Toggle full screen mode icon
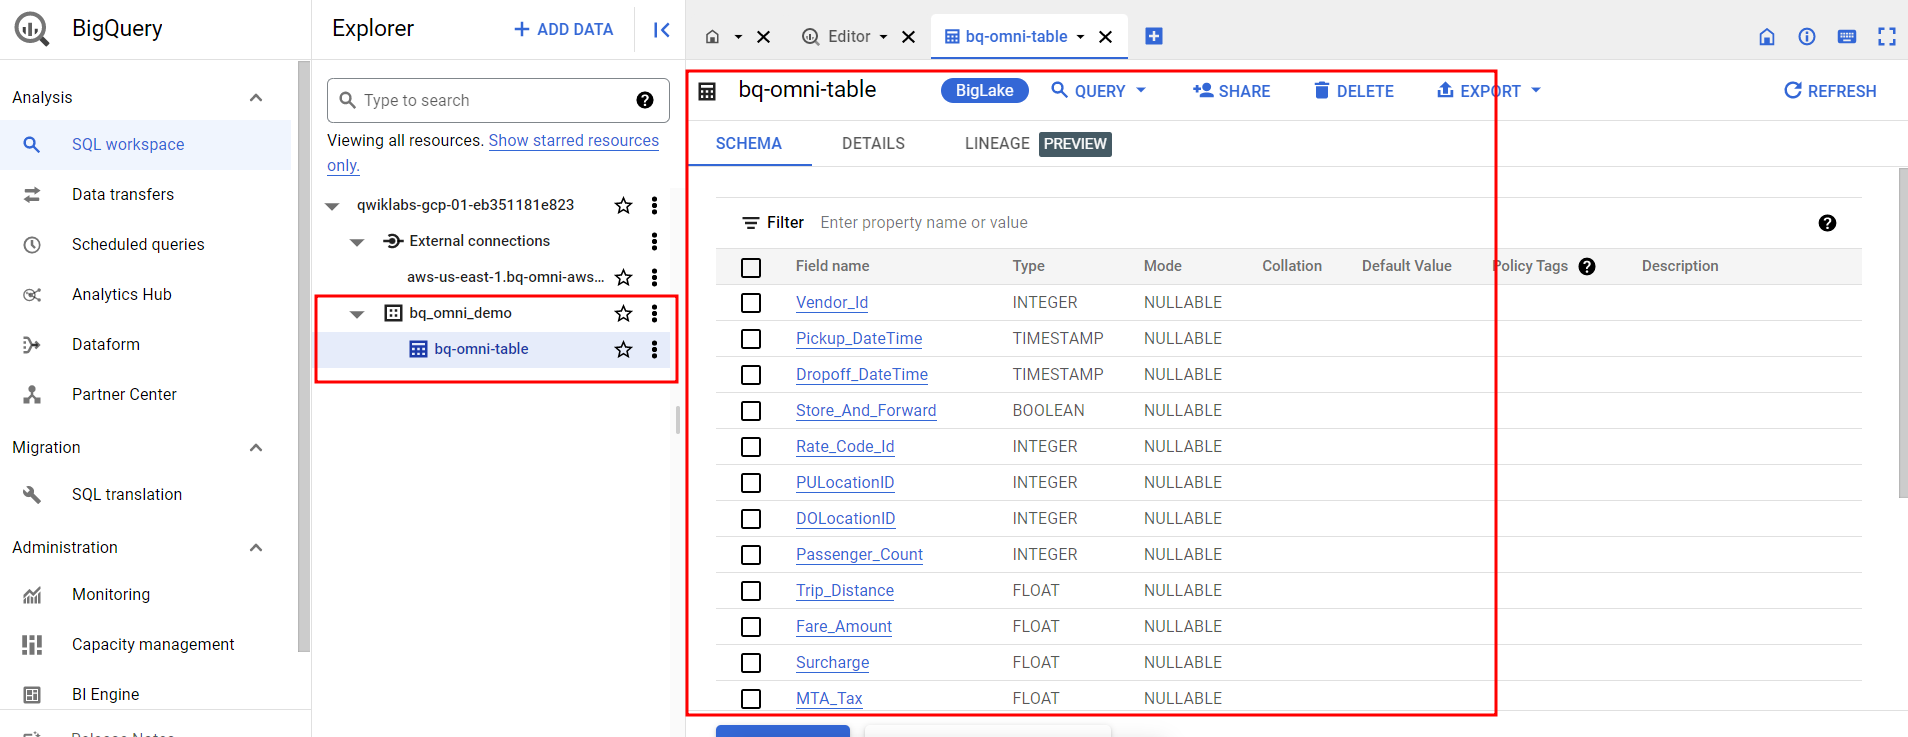The image size is (1908, 737). [1887, 37]
